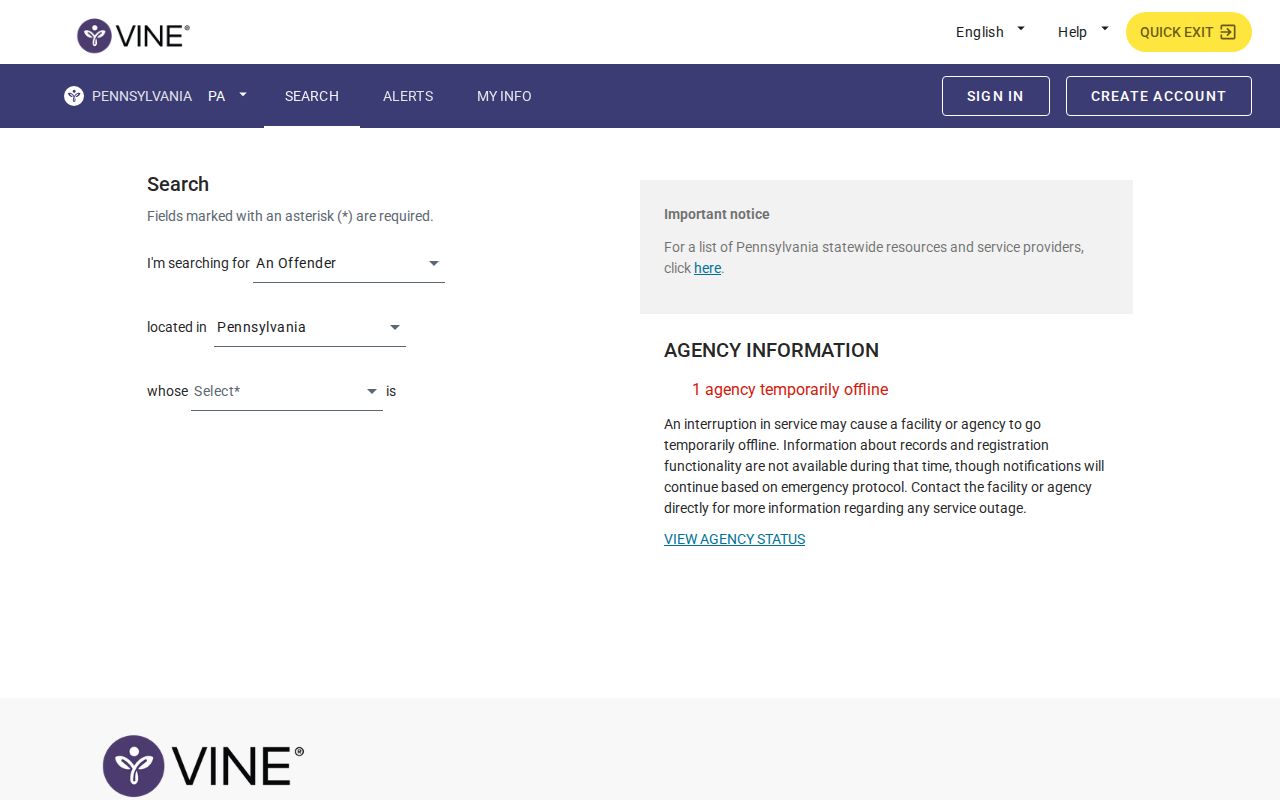The image size is (1280, 800).
Task: Click the 'Agency Information' heading
Action: (x=772, y=350)
